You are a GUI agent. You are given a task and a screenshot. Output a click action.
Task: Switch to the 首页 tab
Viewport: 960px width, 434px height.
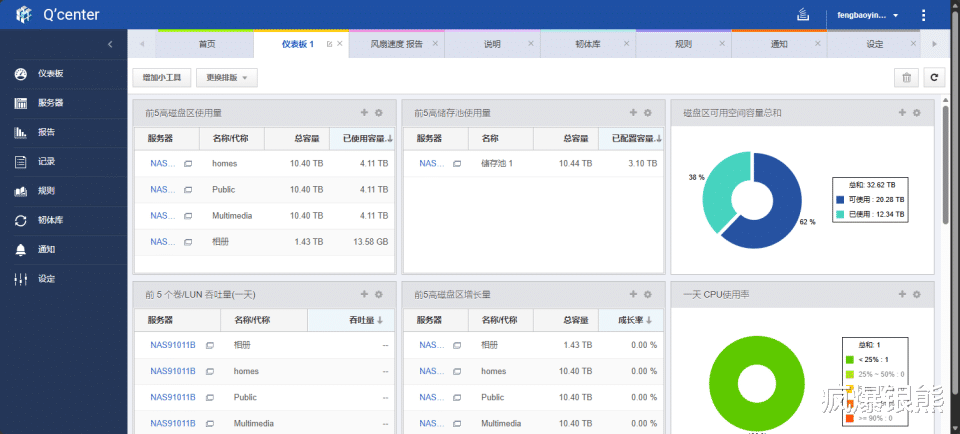point(206,44)
